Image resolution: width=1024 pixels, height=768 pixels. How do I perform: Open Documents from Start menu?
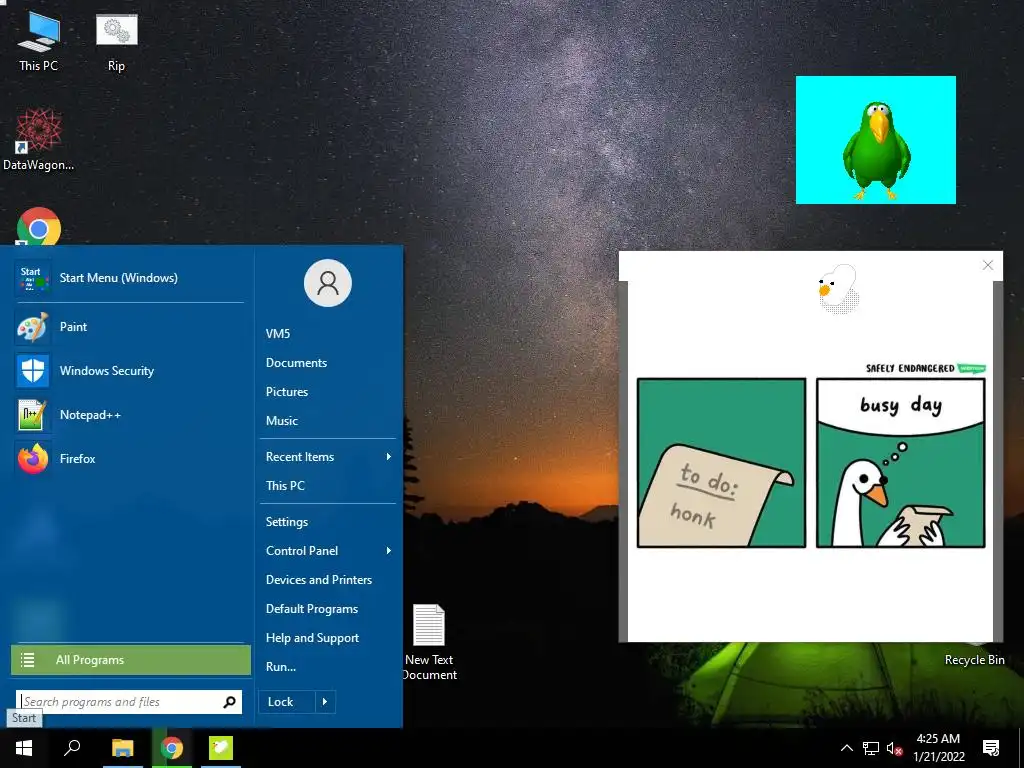[296, 362]
